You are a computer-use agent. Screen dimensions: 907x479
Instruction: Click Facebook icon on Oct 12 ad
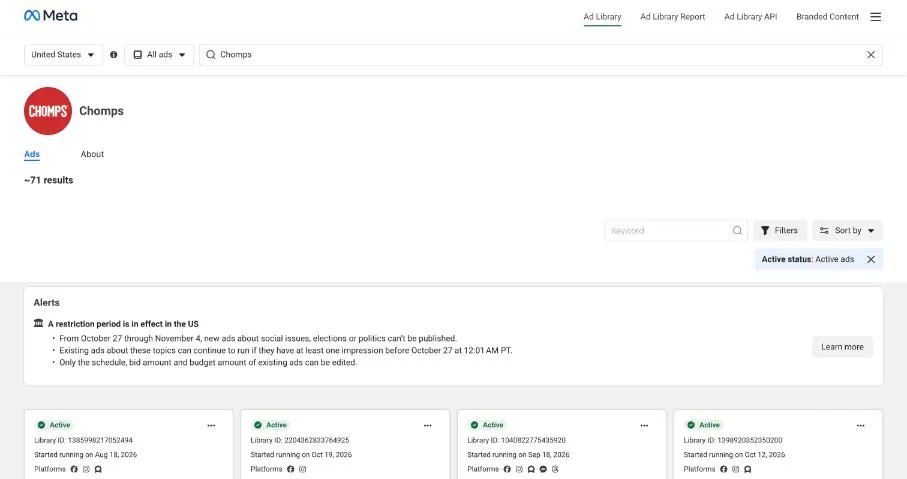(x=723, y=469)
